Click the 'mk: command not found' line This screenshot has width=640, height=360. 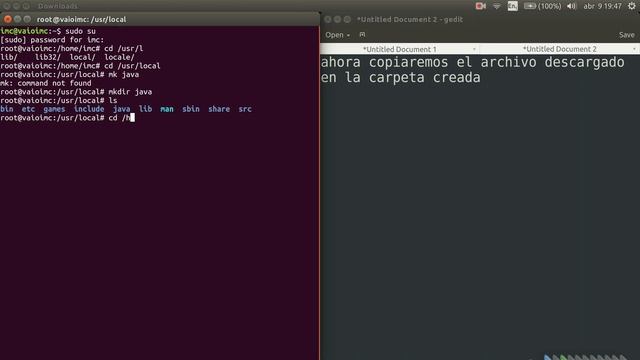[x=46, y=83]
